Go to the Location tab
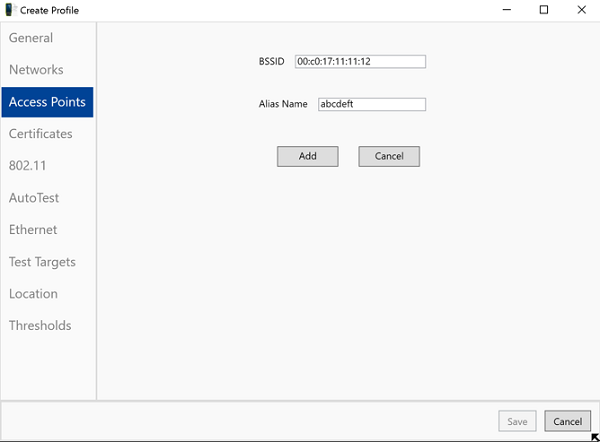 point(33,294)
